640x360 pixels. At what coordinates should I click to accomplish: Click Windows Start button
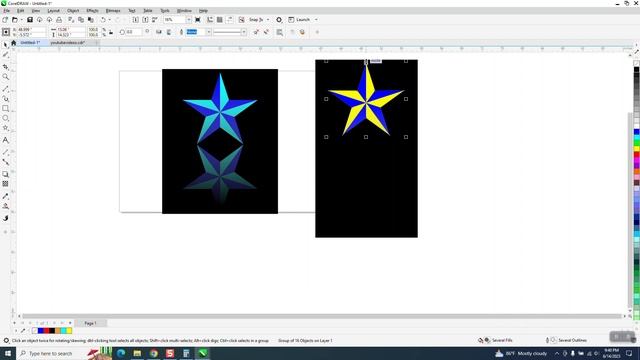point(7,353)
